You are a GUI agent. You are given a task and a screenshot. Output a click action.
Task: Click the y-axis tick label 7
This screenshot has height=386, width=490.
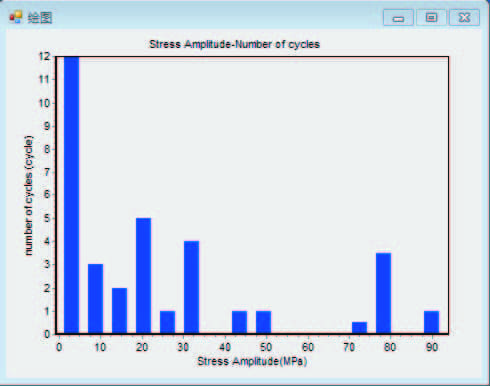[47, 172]
